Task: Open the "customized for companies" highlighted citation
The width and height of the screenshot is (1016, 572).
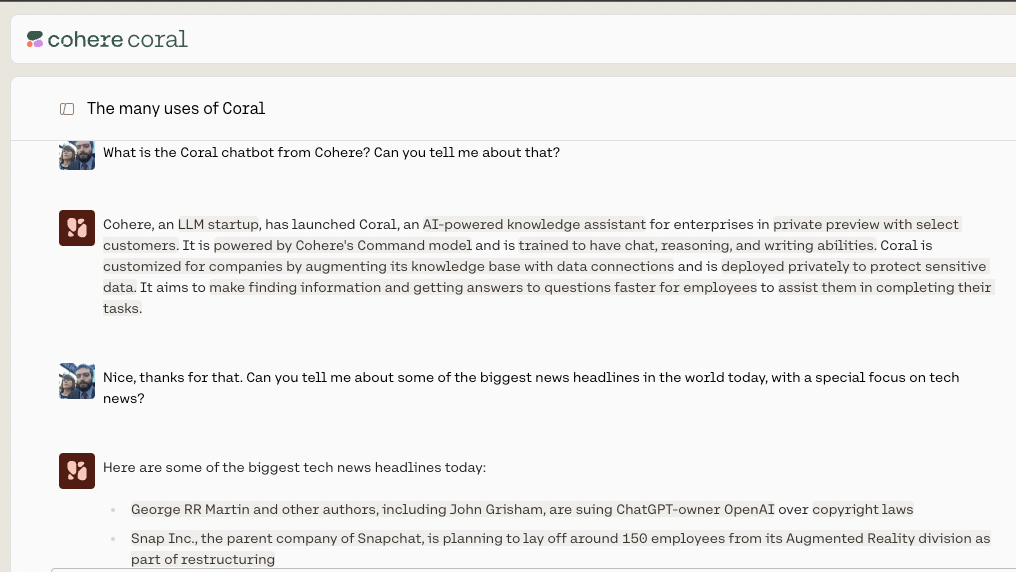Action: click(388, 266)
